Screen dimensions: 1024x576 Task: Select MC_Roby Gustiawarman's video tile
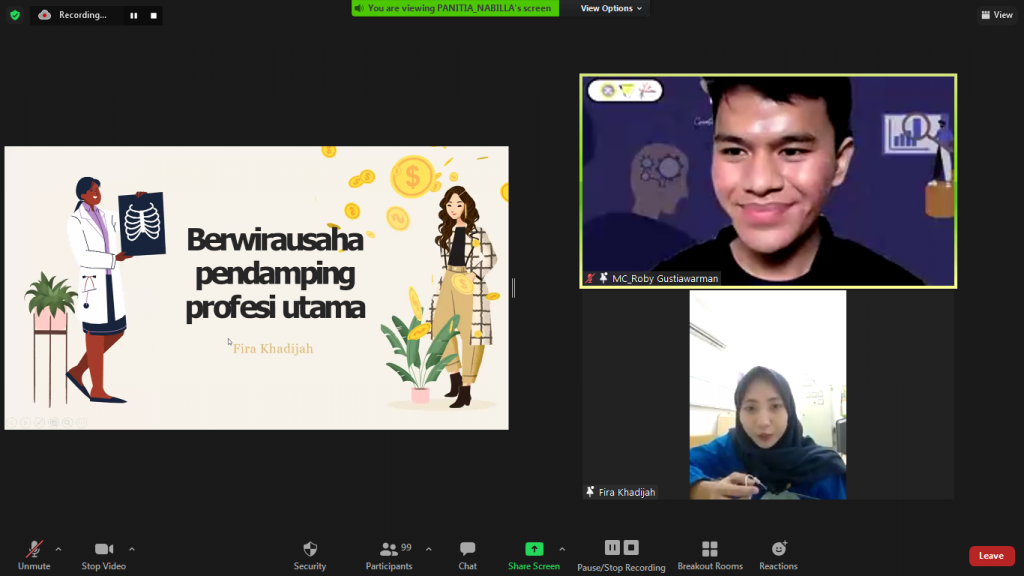point(768,181)
